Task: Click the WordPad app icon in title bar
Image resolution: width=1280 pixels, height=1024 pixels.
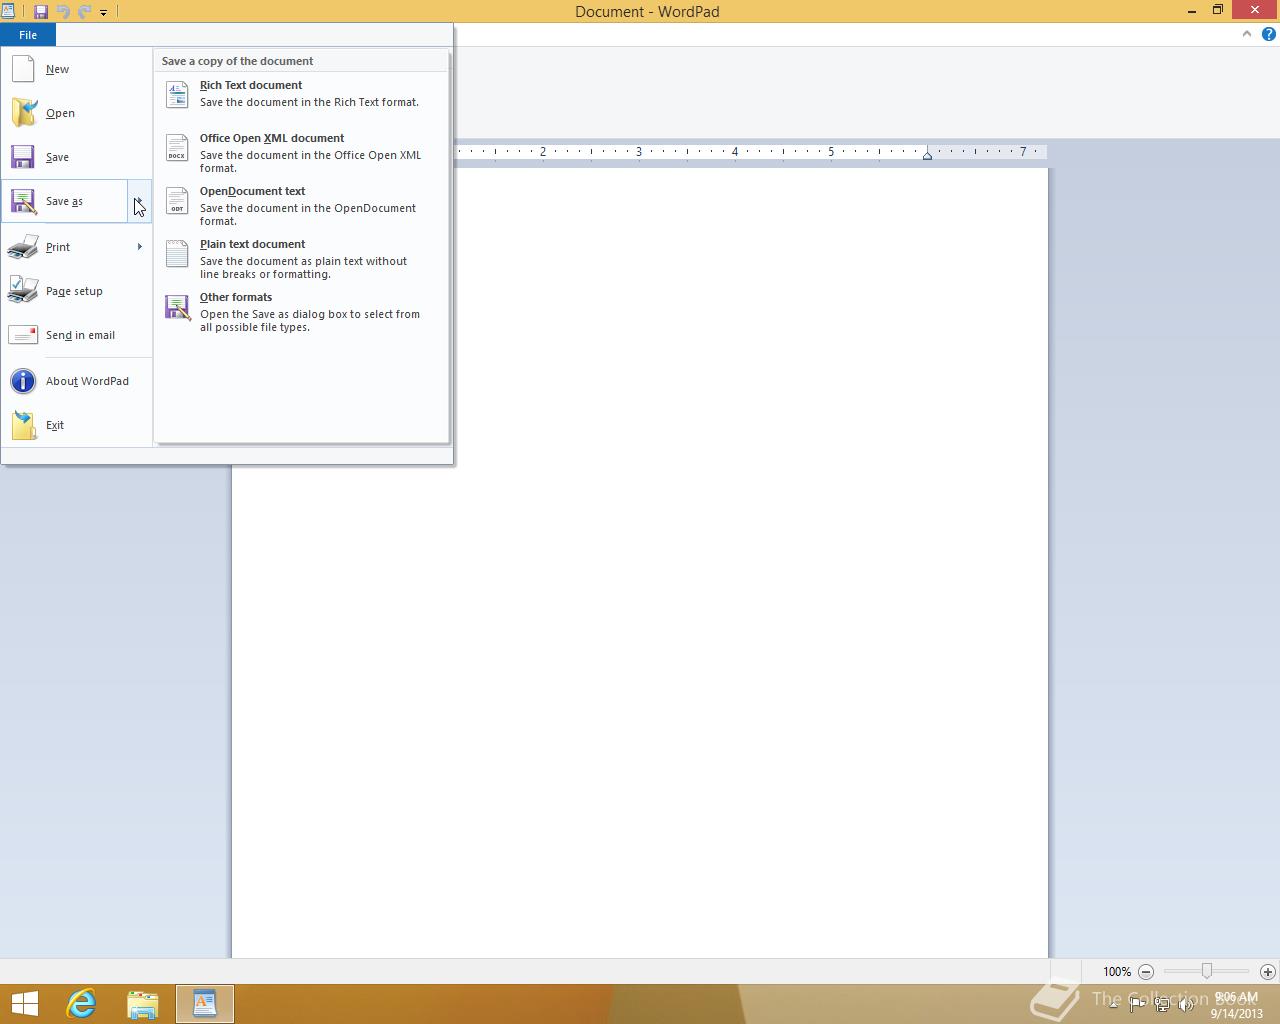Action: tap(8, 12)
